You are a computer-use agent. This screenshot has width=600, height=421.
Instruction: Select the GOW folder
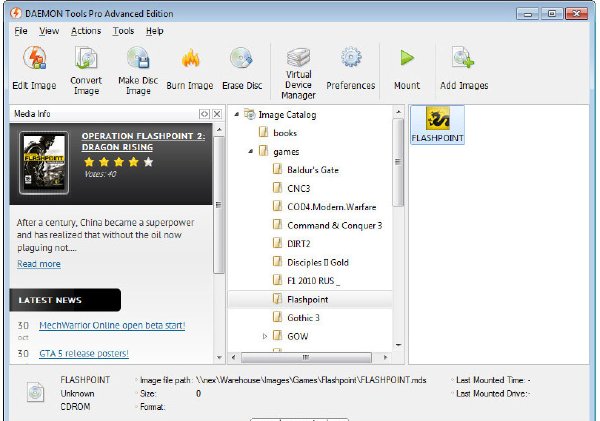[x=298, y=336]
